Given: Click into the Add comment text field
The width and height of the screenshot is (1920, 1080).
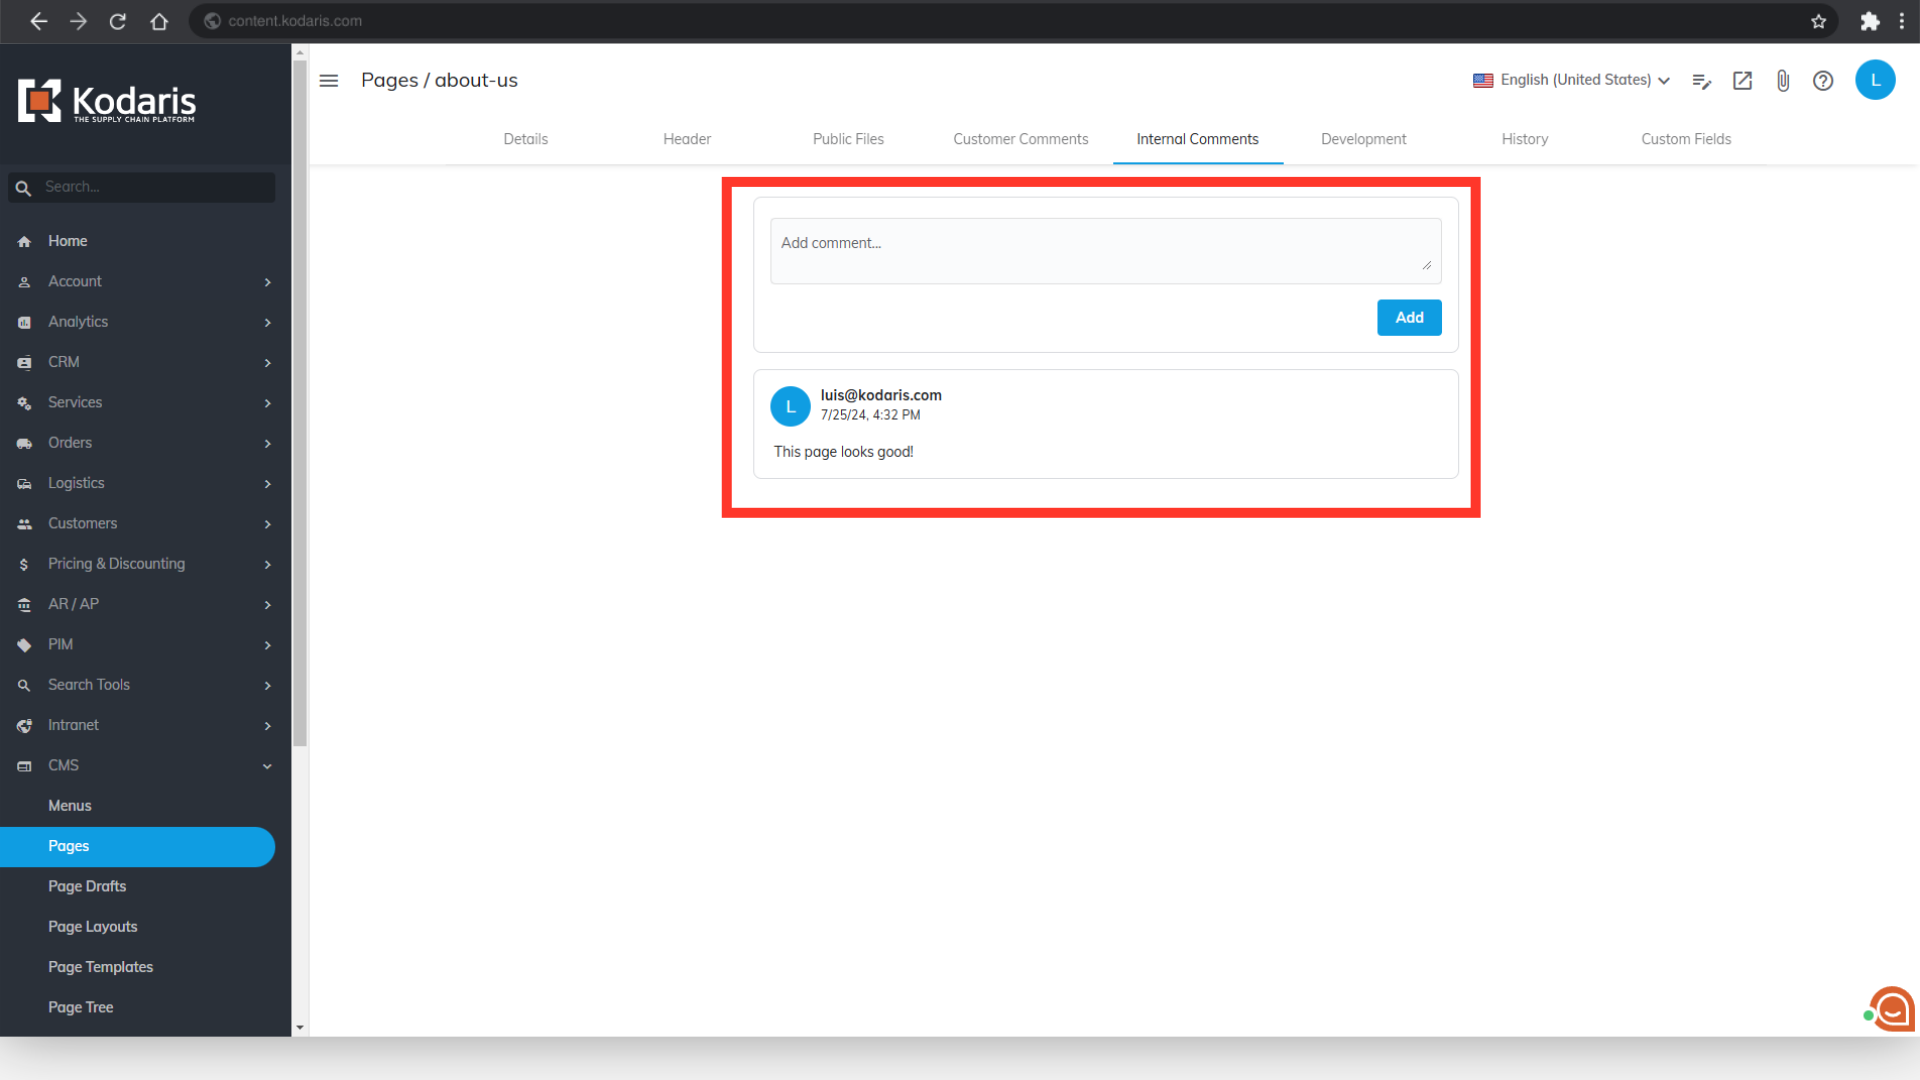Looking at the screenshot, I should tap(1104, 250).
